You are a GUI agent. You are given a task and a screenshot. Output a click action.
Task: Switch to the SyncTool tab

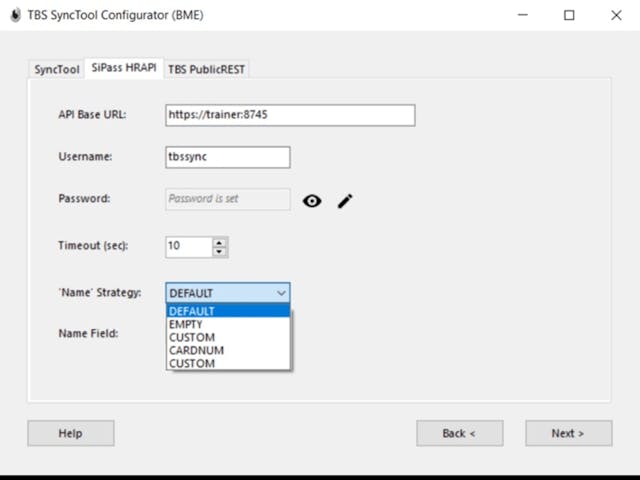57,69
